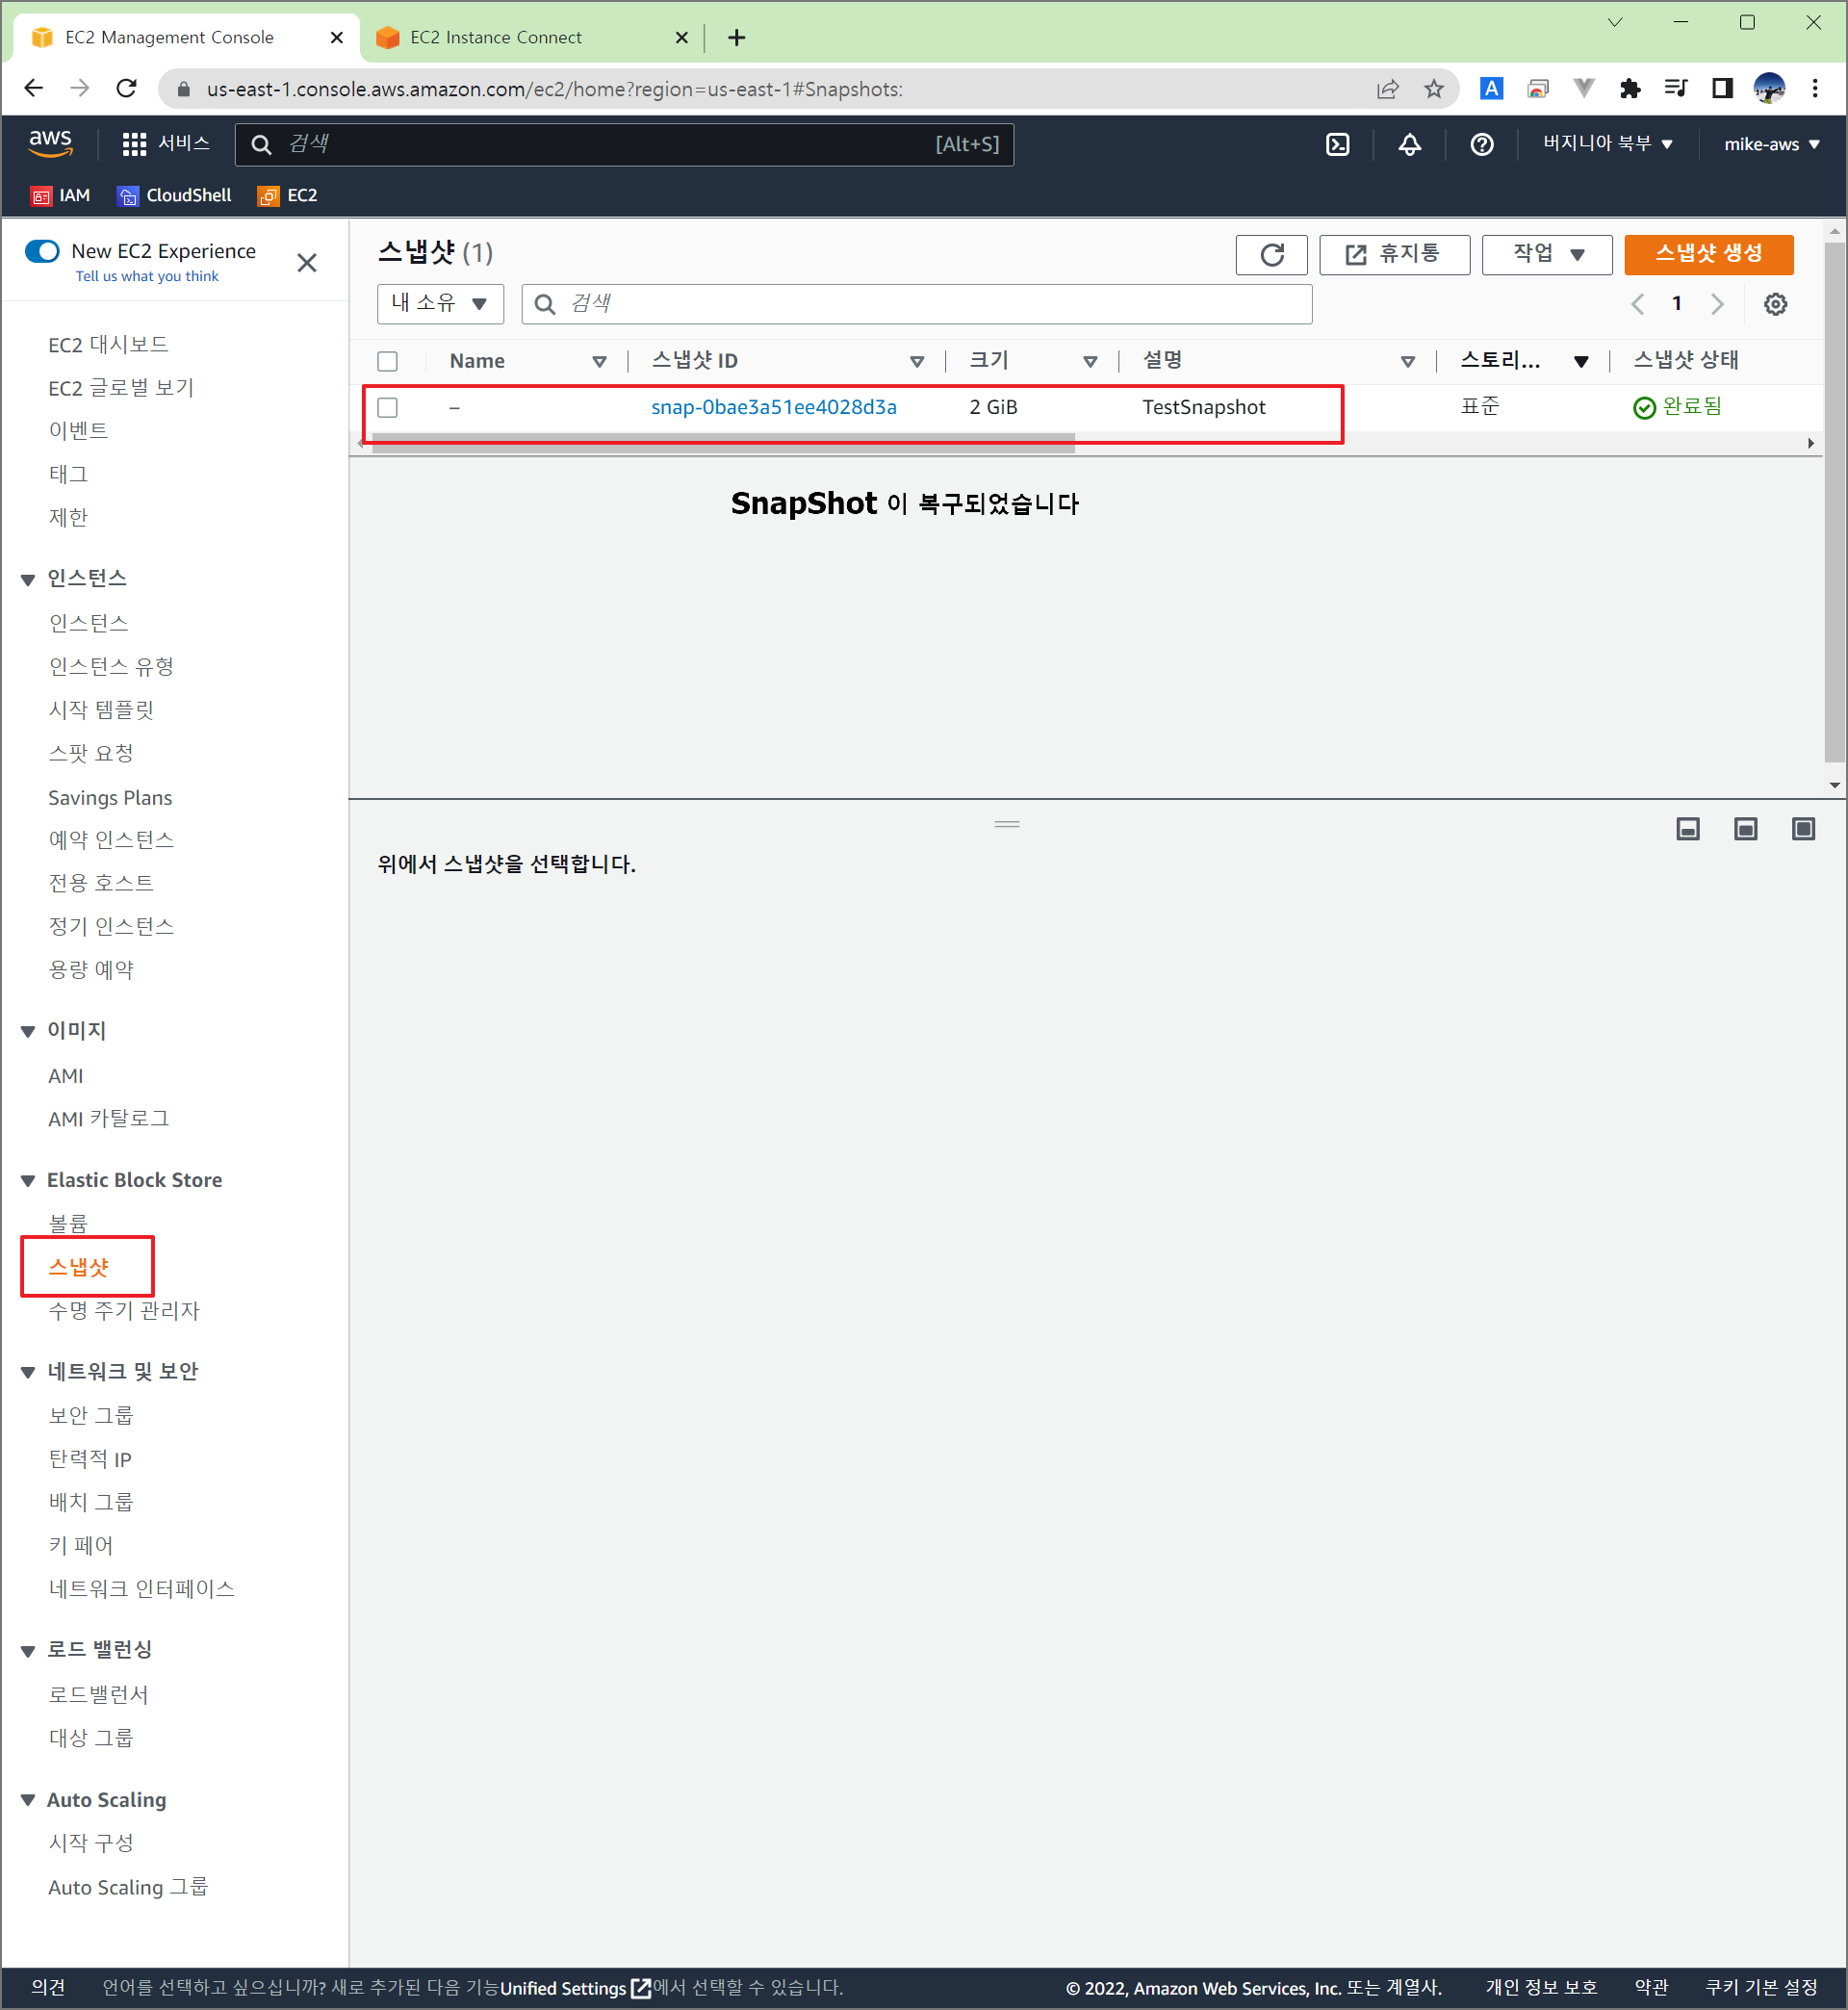Go to next page of snapshots
The image size is (1848, 2010).
tap(1717, 304)
